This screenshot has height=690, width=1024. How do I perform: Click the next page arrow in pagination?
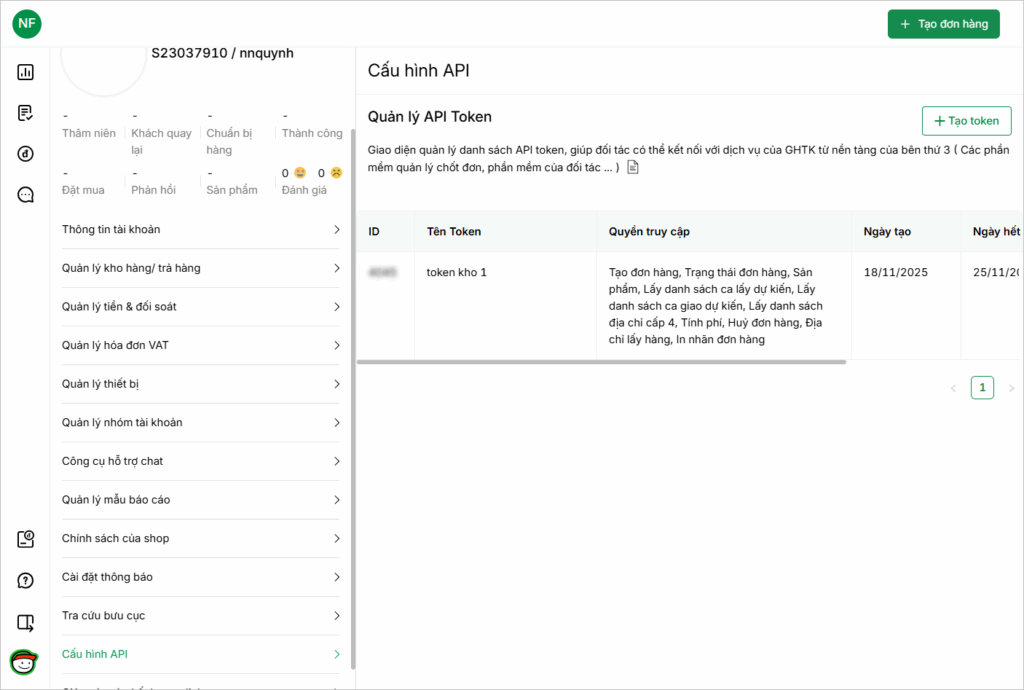point(1011,388)
